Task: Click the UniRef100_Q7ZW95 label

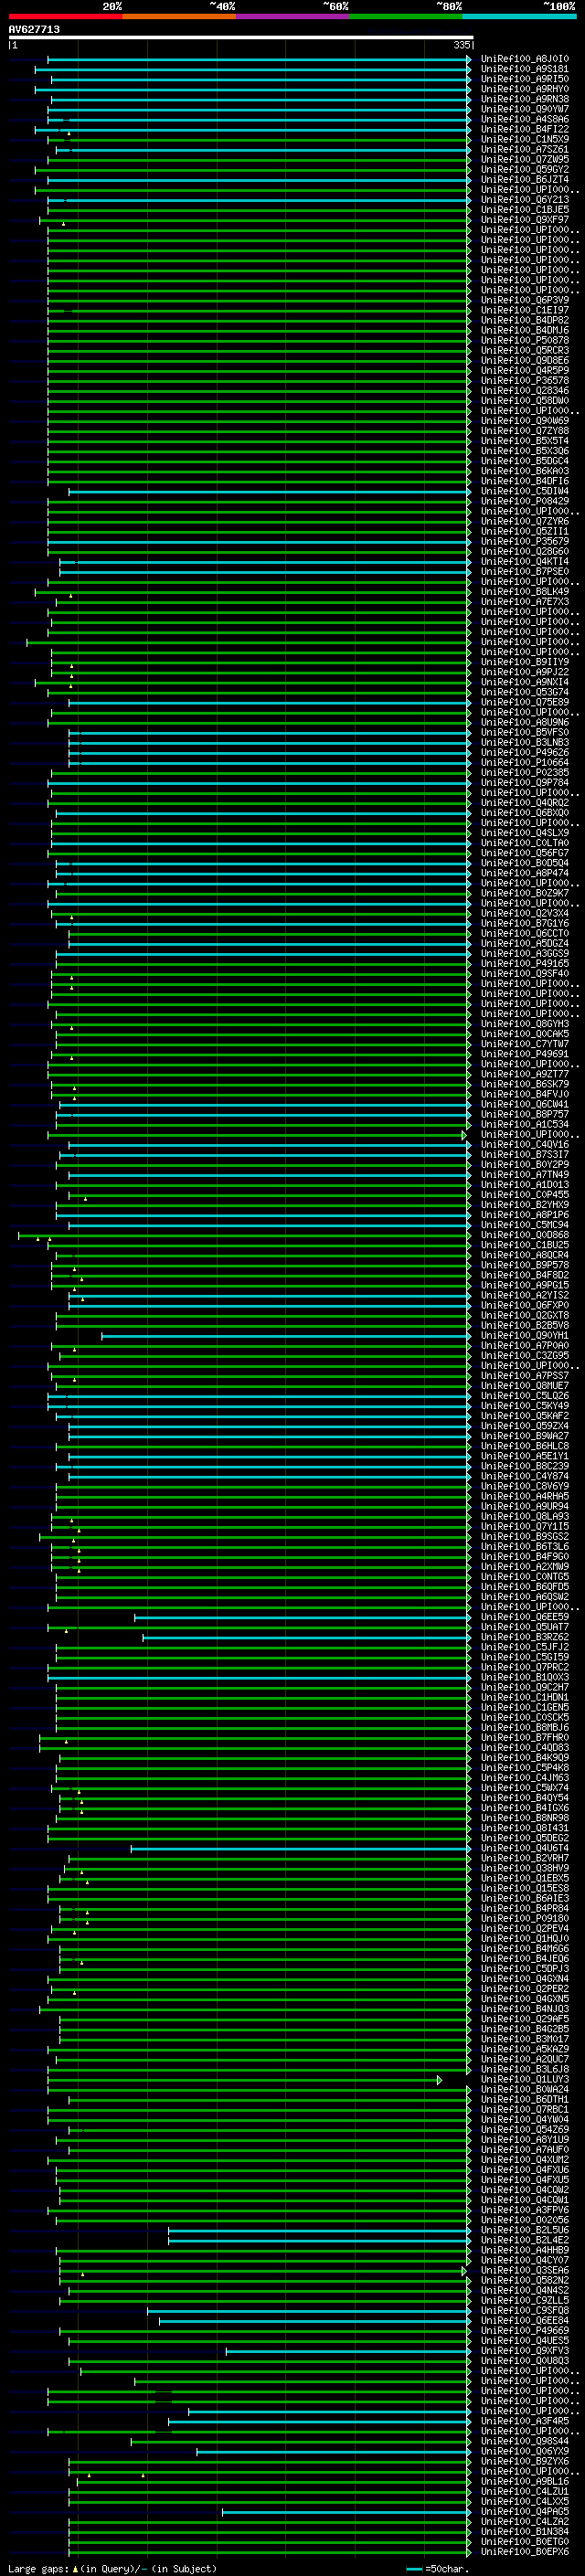Action: pos(524,159)
